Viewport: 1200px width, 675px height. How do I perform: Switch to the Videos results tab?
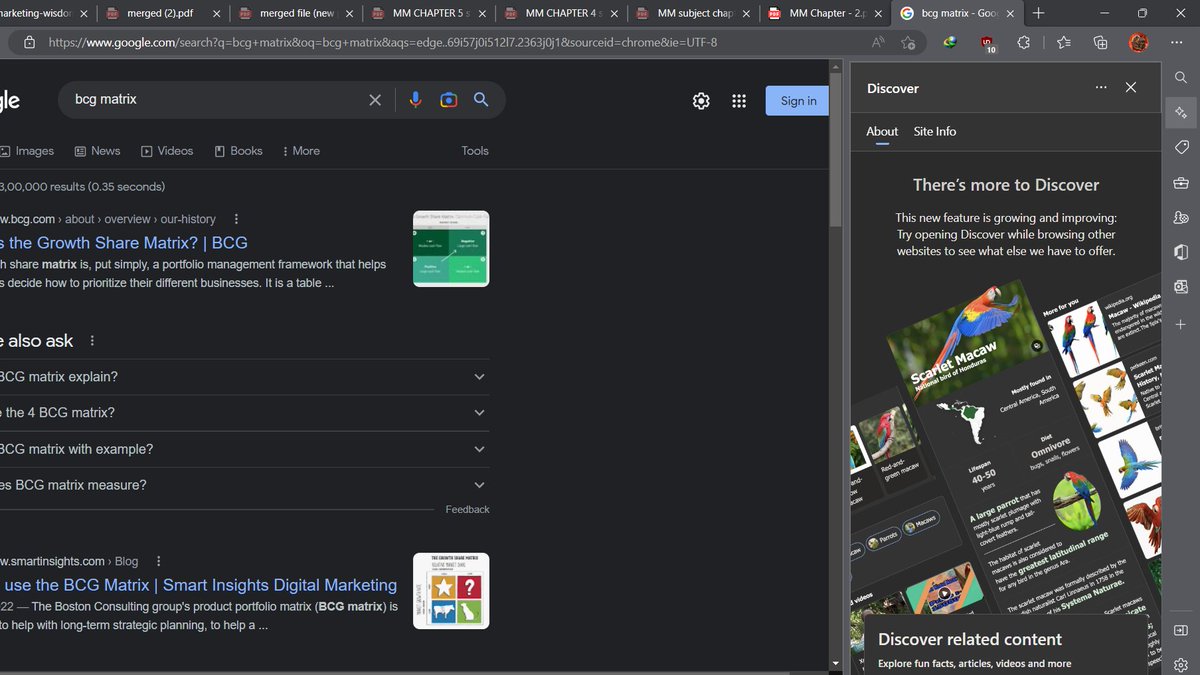[x=167, y=151]
